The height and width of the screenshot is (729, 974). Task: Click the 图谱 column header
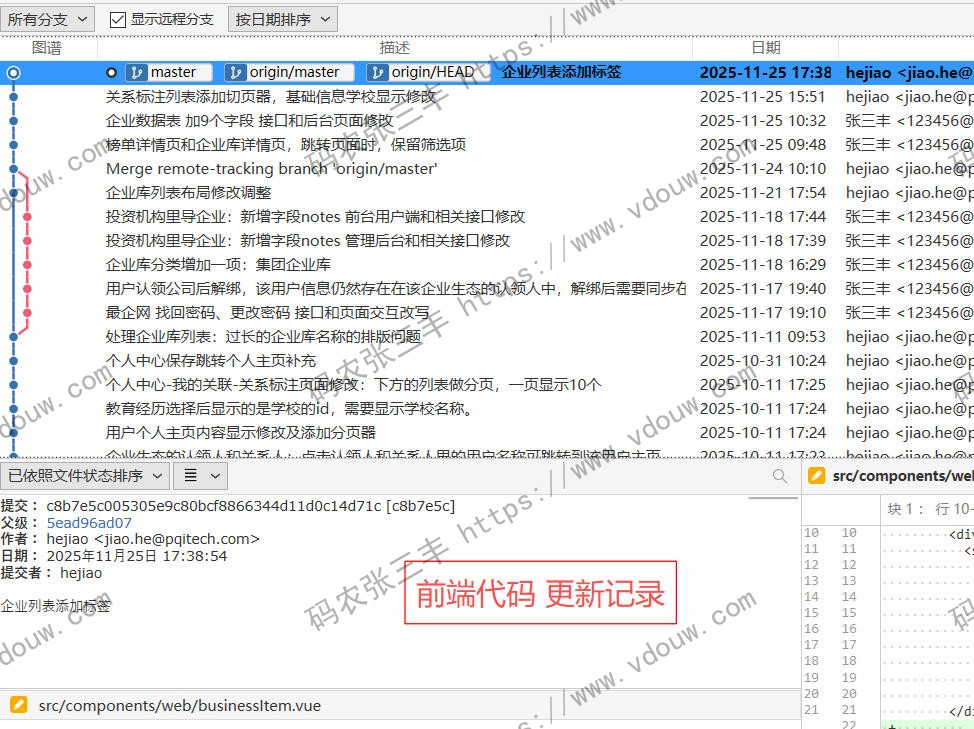point(47,47)
